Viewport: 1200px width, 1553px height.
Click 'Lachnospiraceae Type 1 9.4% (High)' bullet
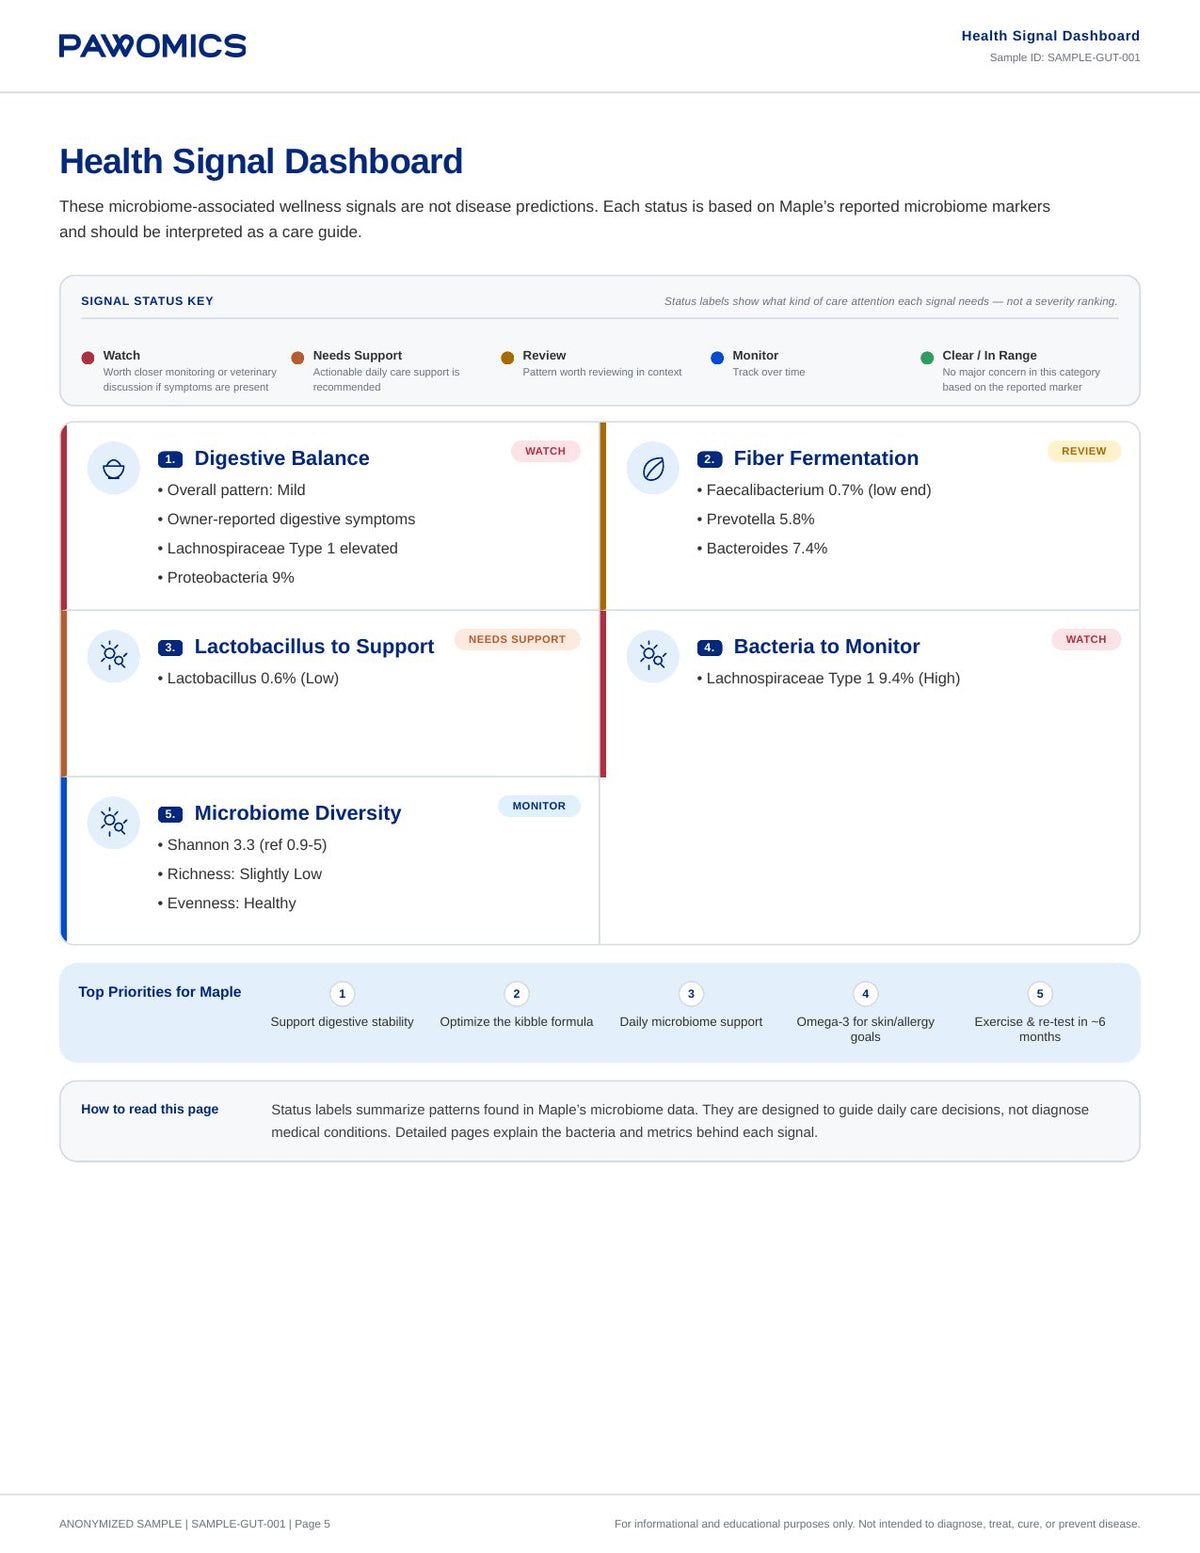[828, 678]
